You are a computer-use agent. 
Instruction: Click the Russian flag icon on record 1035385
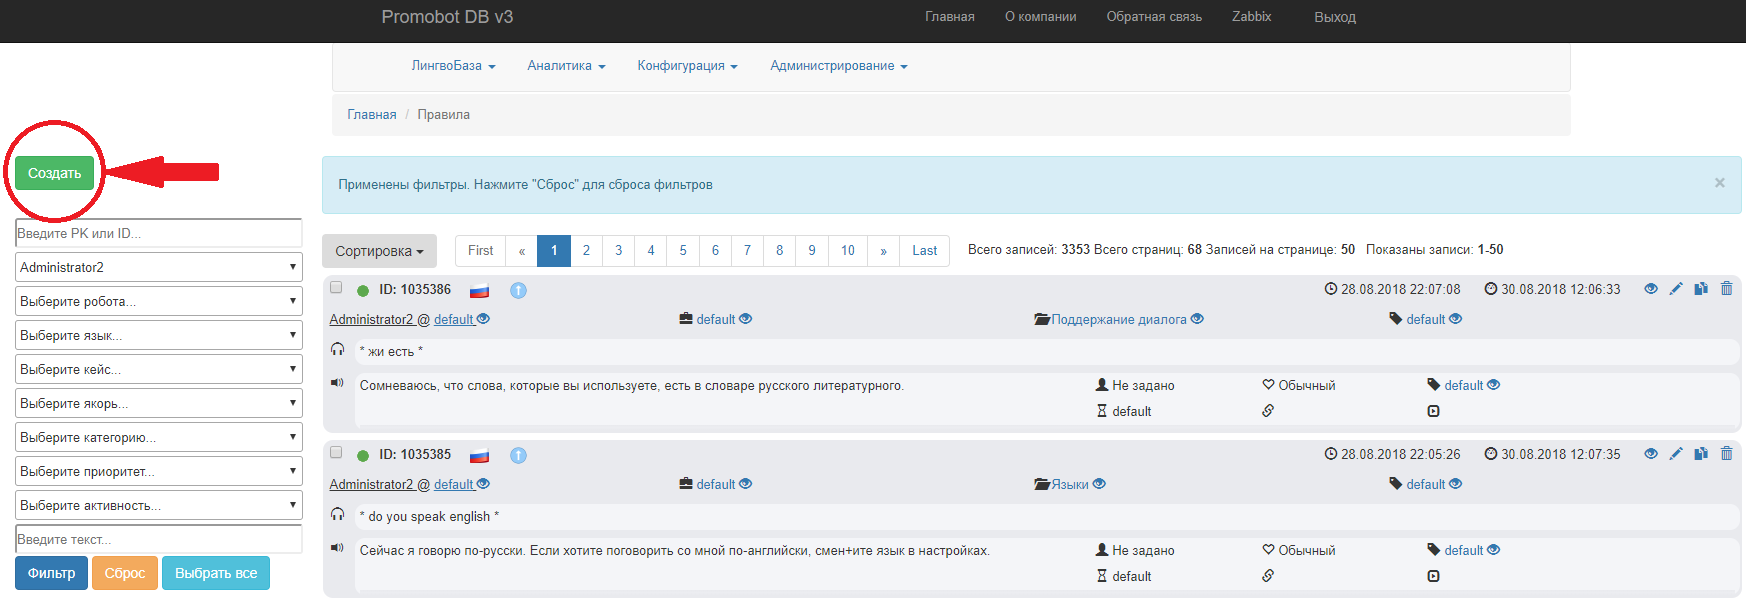coord(480,456)
